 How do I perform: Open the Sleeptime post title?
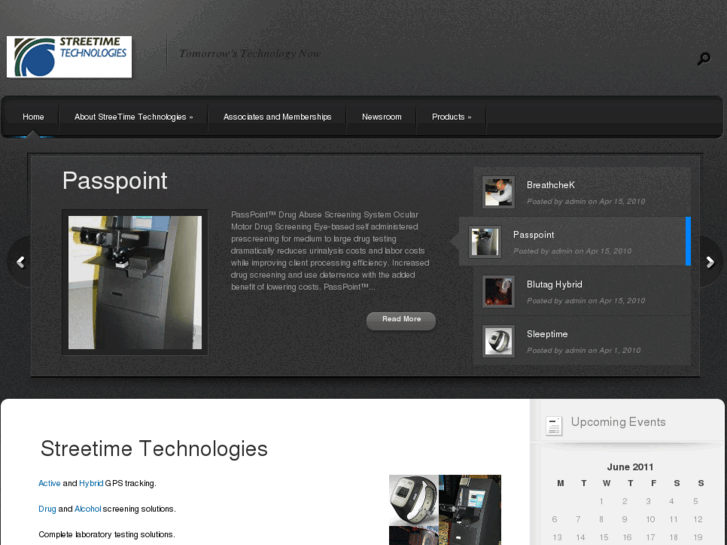pos(547,334)
